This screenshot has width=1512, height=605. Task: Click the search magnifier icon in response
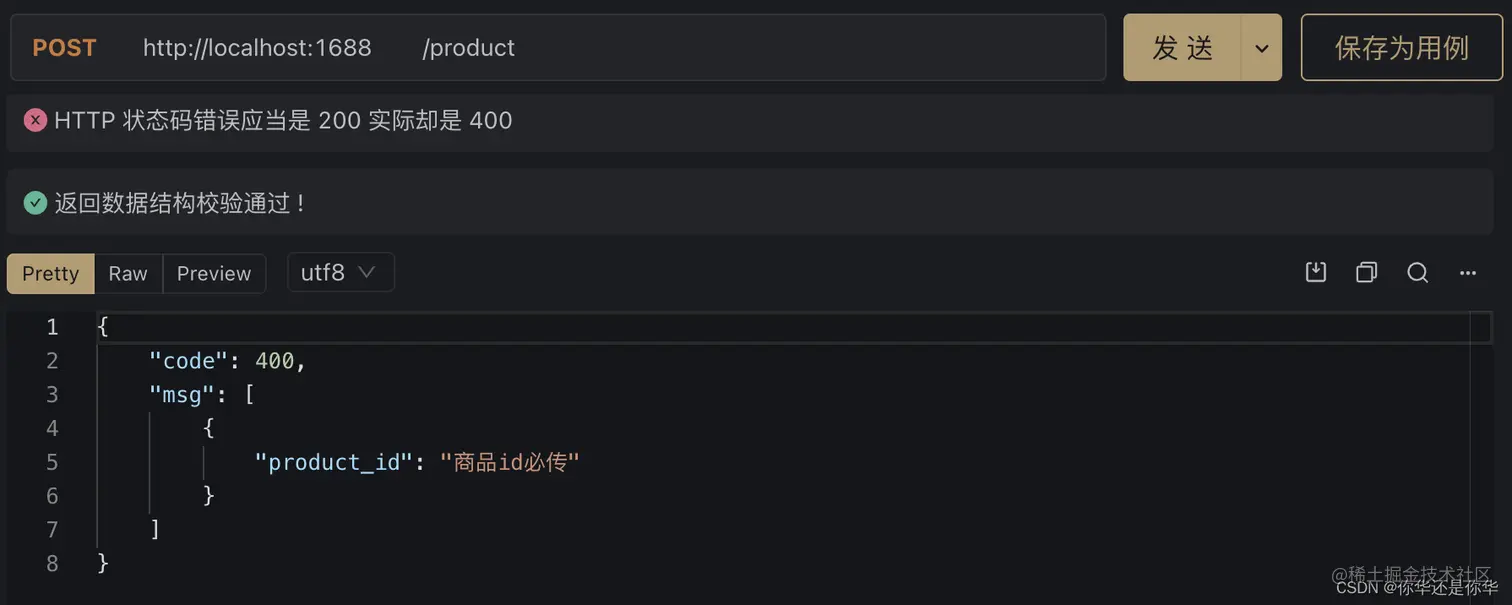1417,272
